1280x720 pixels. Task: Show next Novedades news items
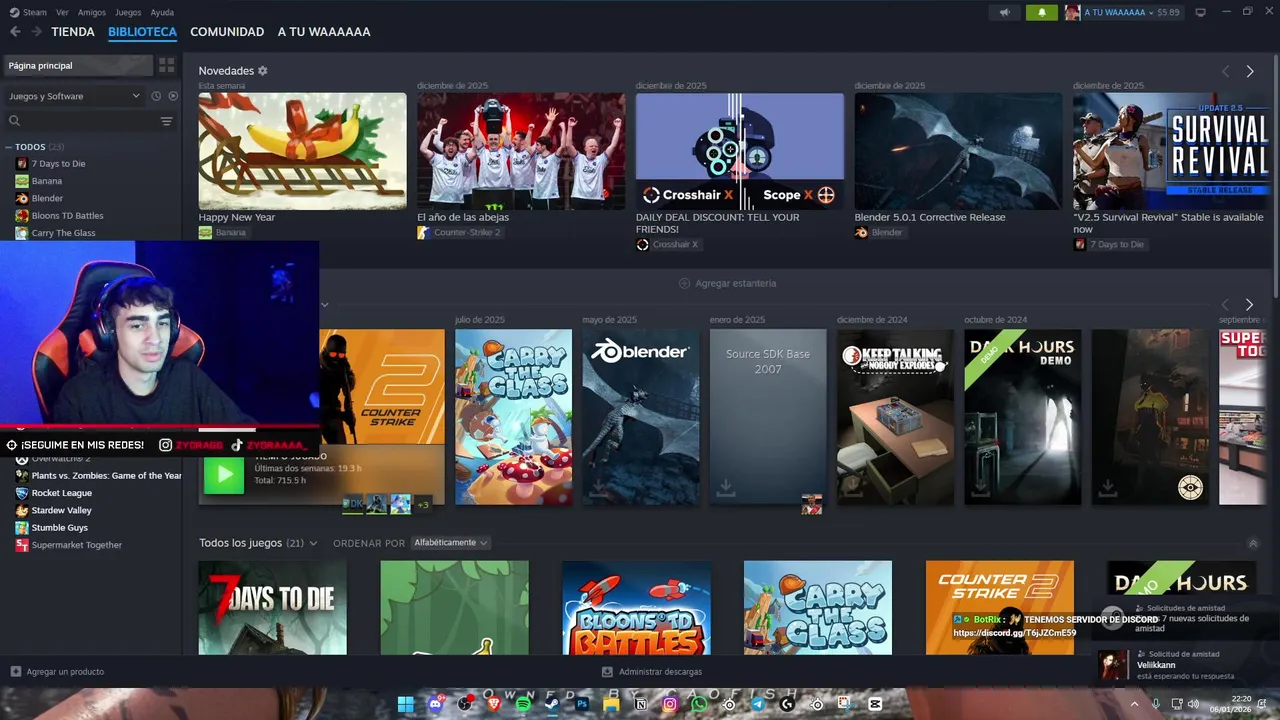coord(1249,71)
